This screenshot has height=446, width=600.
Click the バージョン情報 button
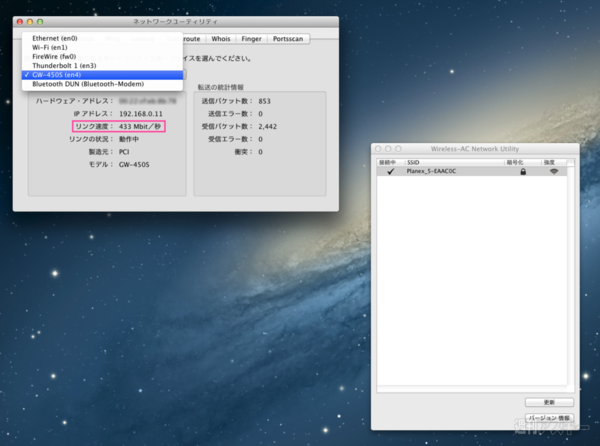548,417
